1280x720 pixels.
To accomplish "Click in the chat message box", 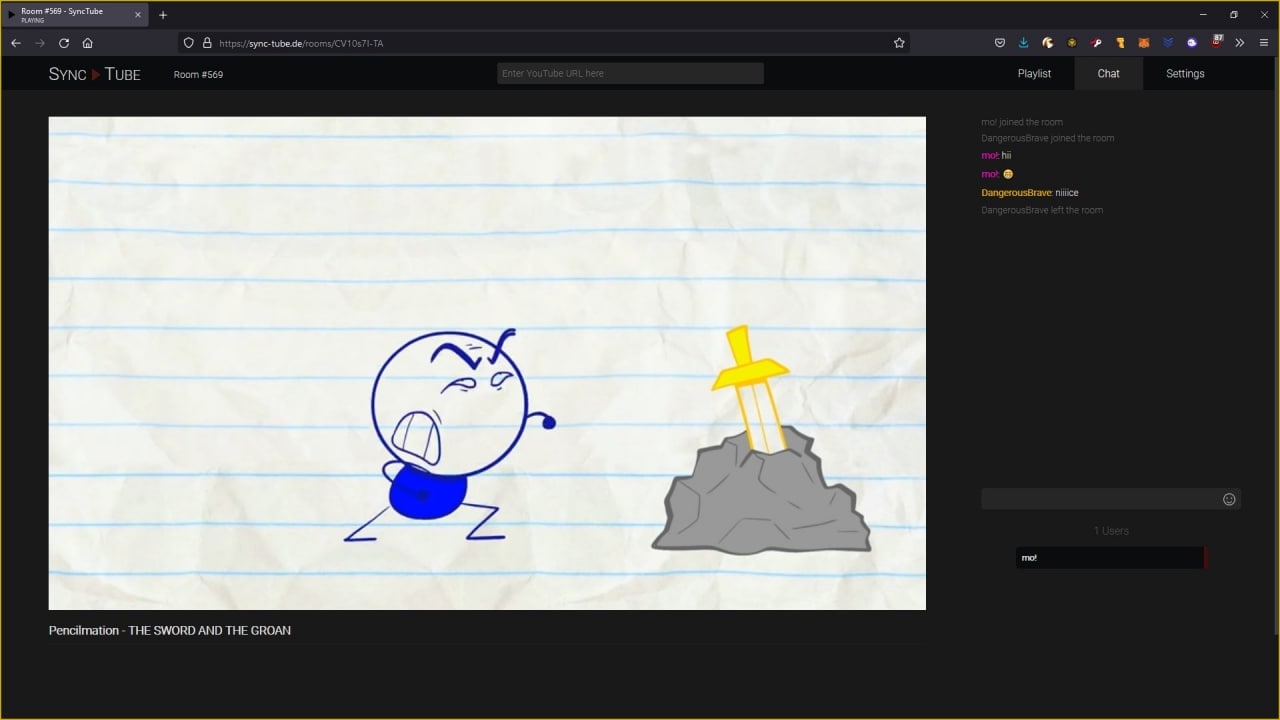I will (x=1099, y=499).
